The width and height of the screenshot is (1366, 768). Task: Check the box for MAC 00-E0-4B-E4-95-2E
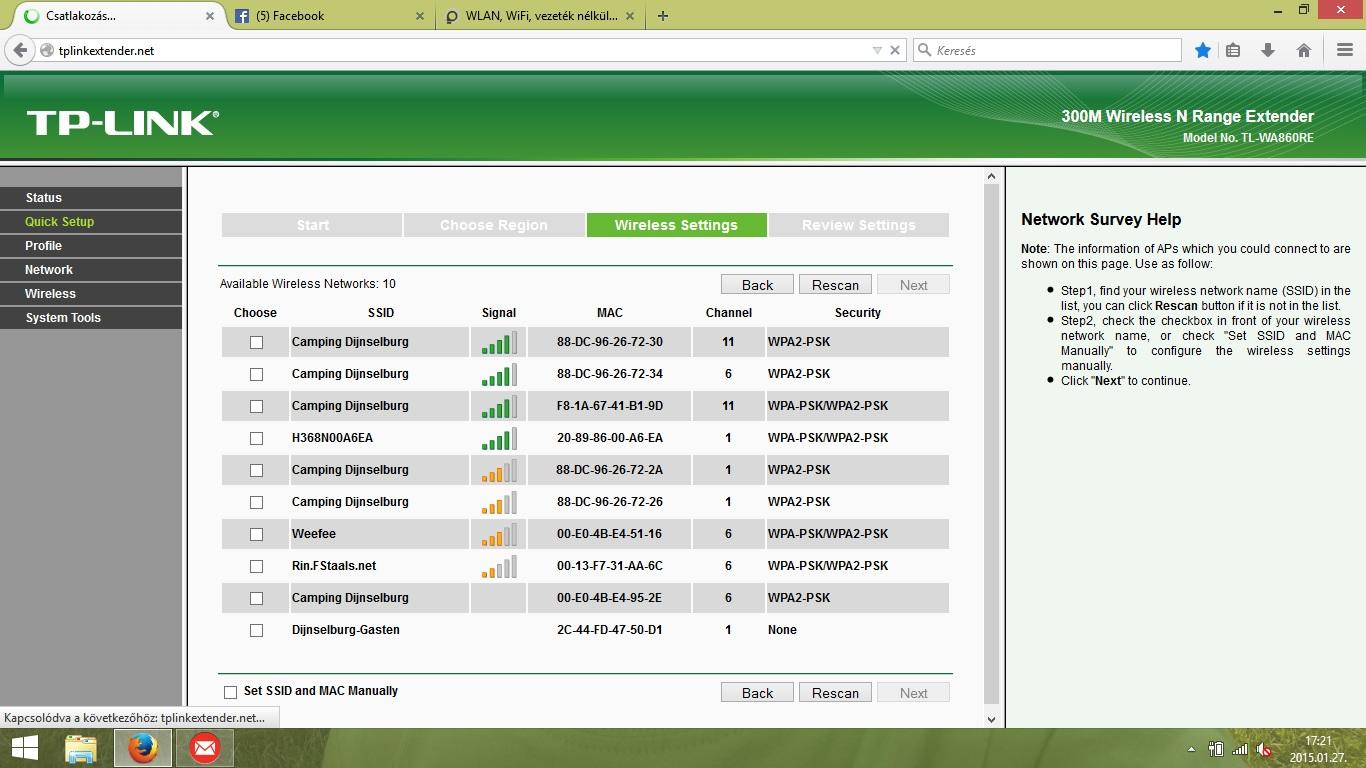(256, 598)
